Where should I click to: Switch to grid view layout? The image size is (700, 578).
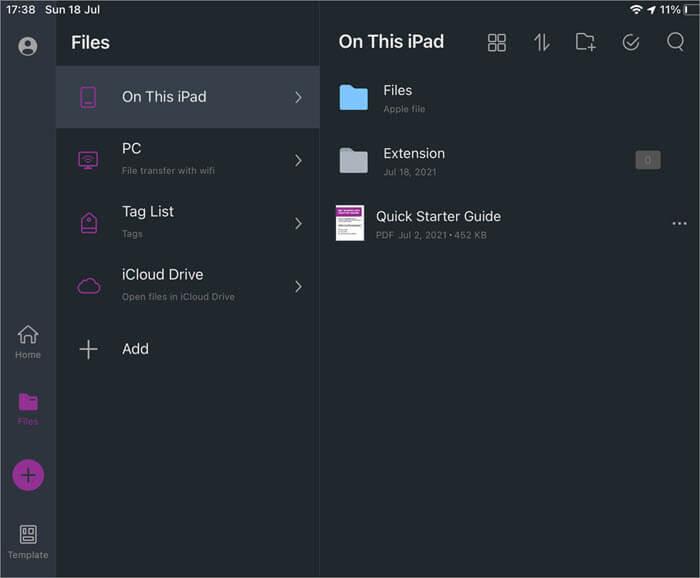pos(497,42)
